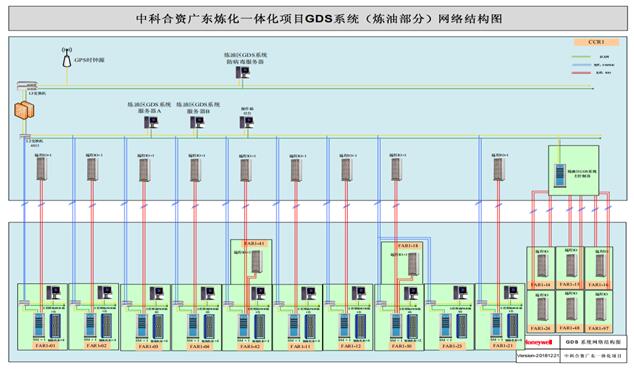
Task: Click the blue line sample in legend
Action: point(581,65)
